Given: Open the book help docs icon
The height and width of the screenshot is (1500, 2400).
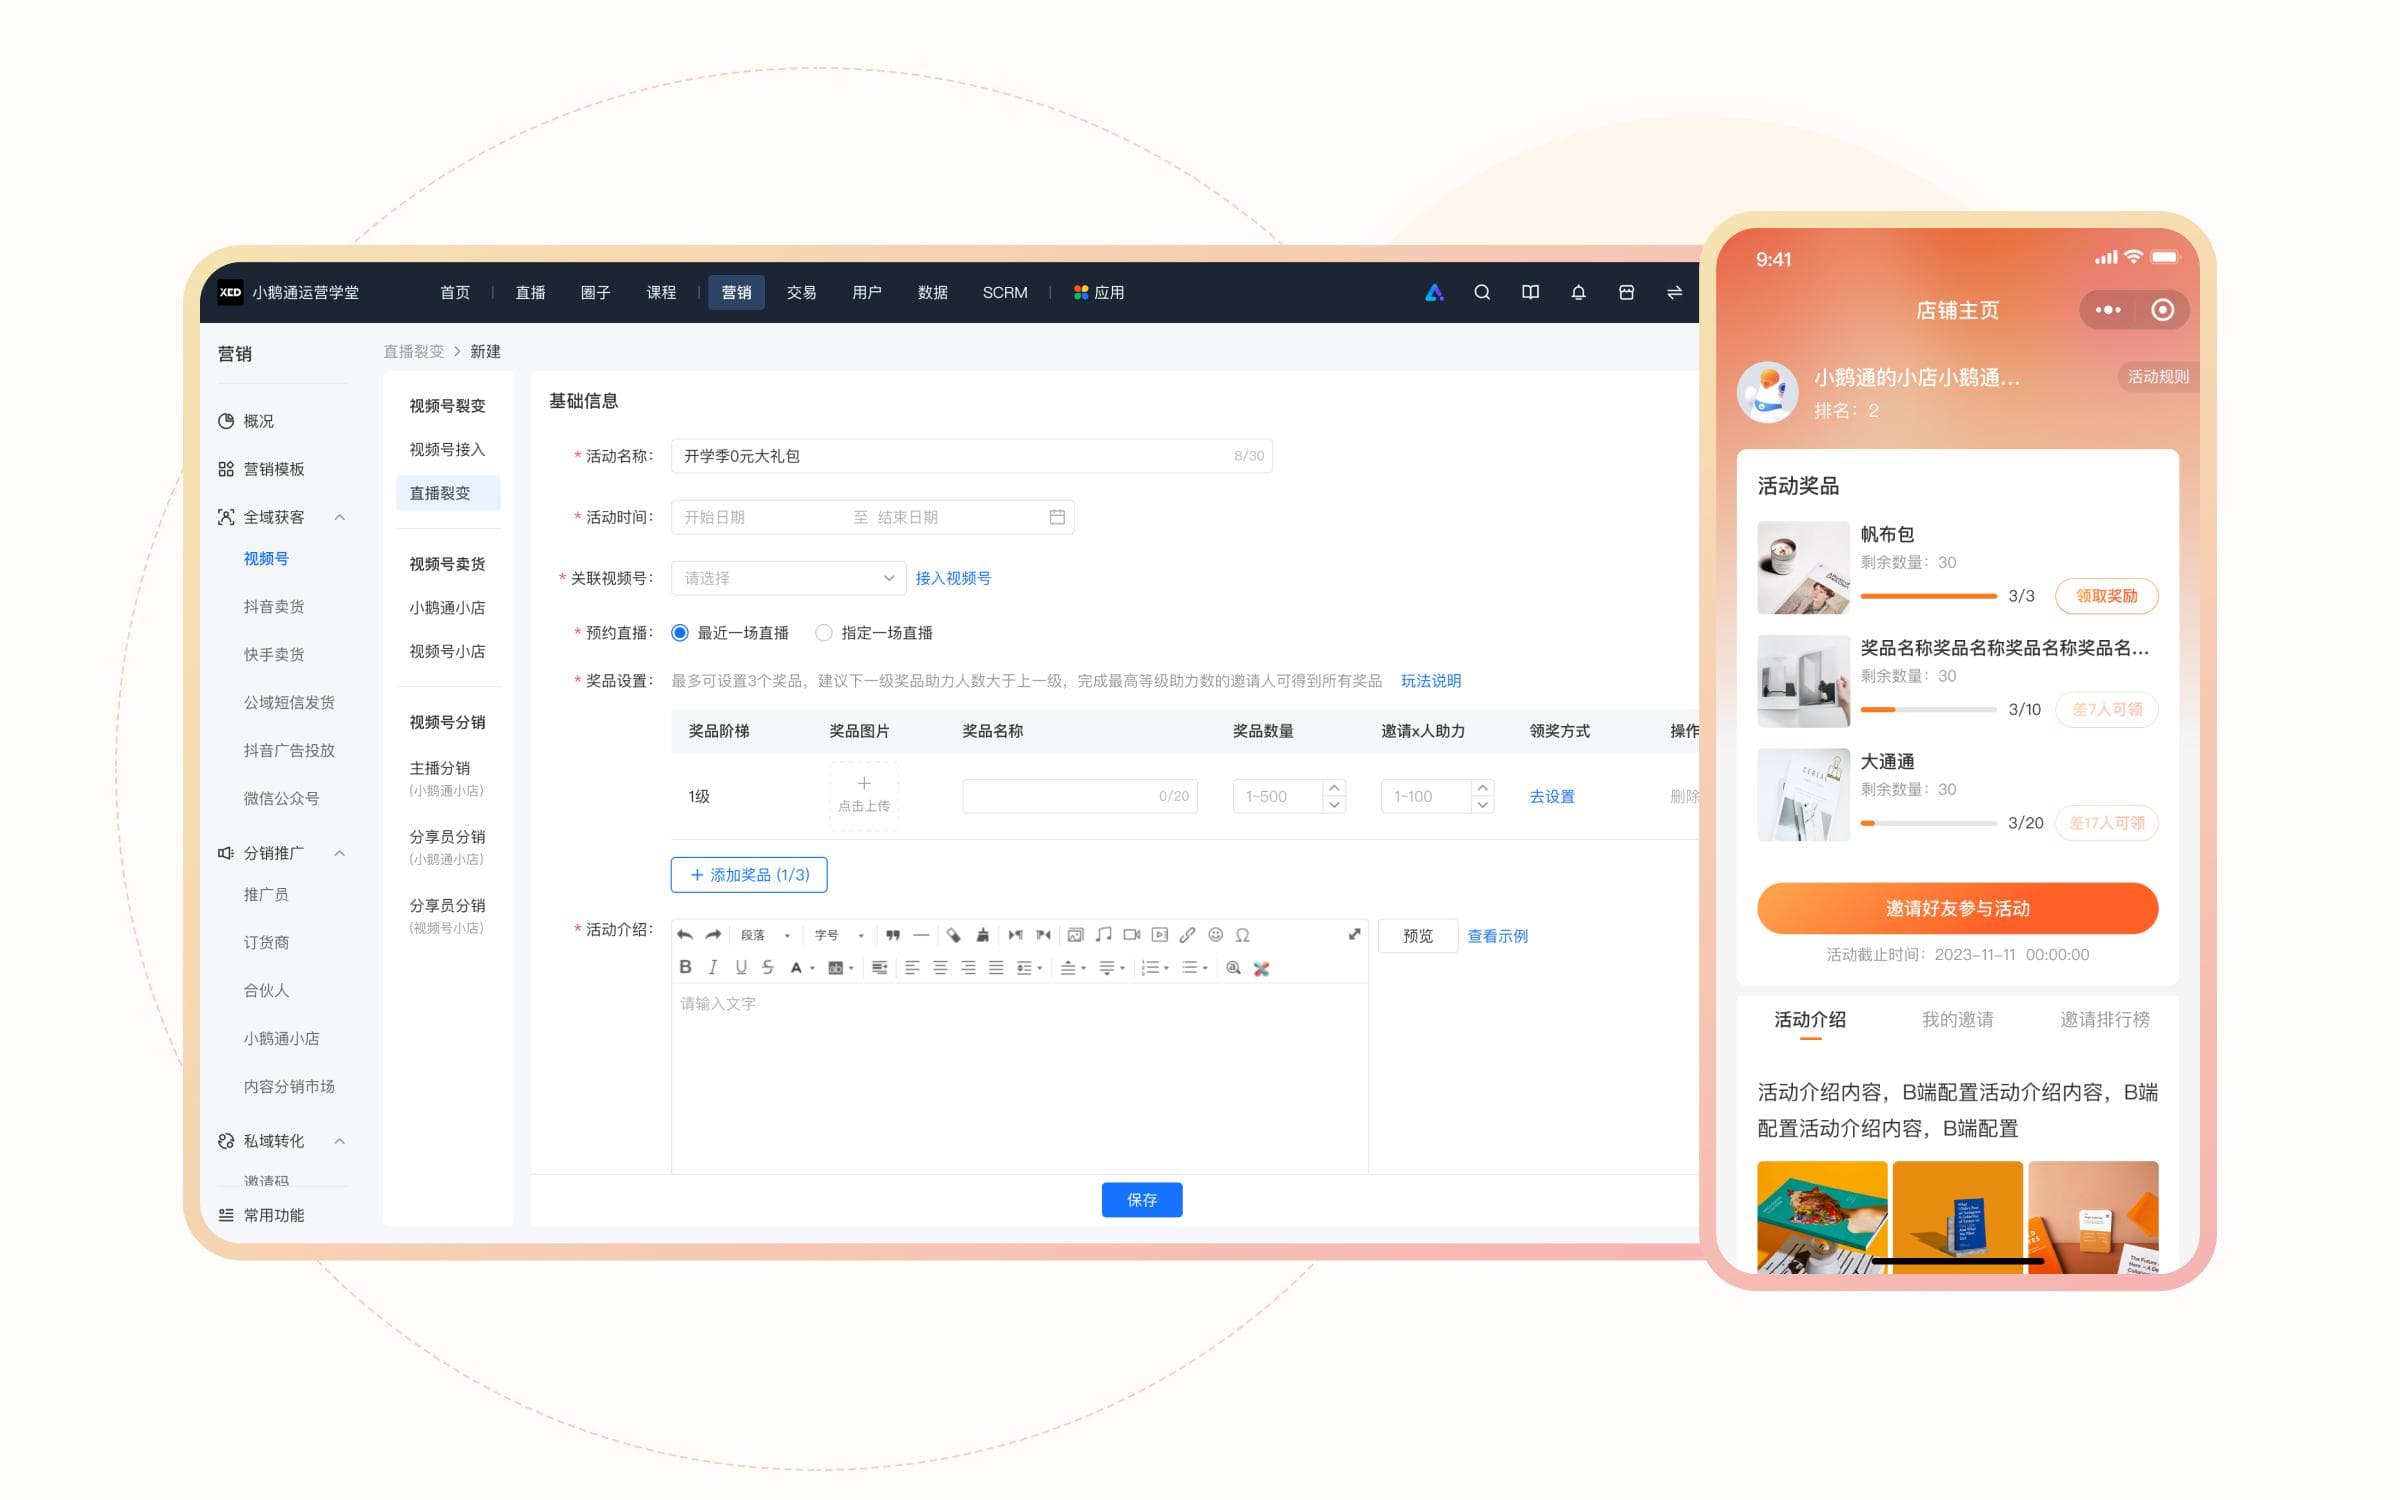Looking at the screenshot, I should click(1530, 292).
